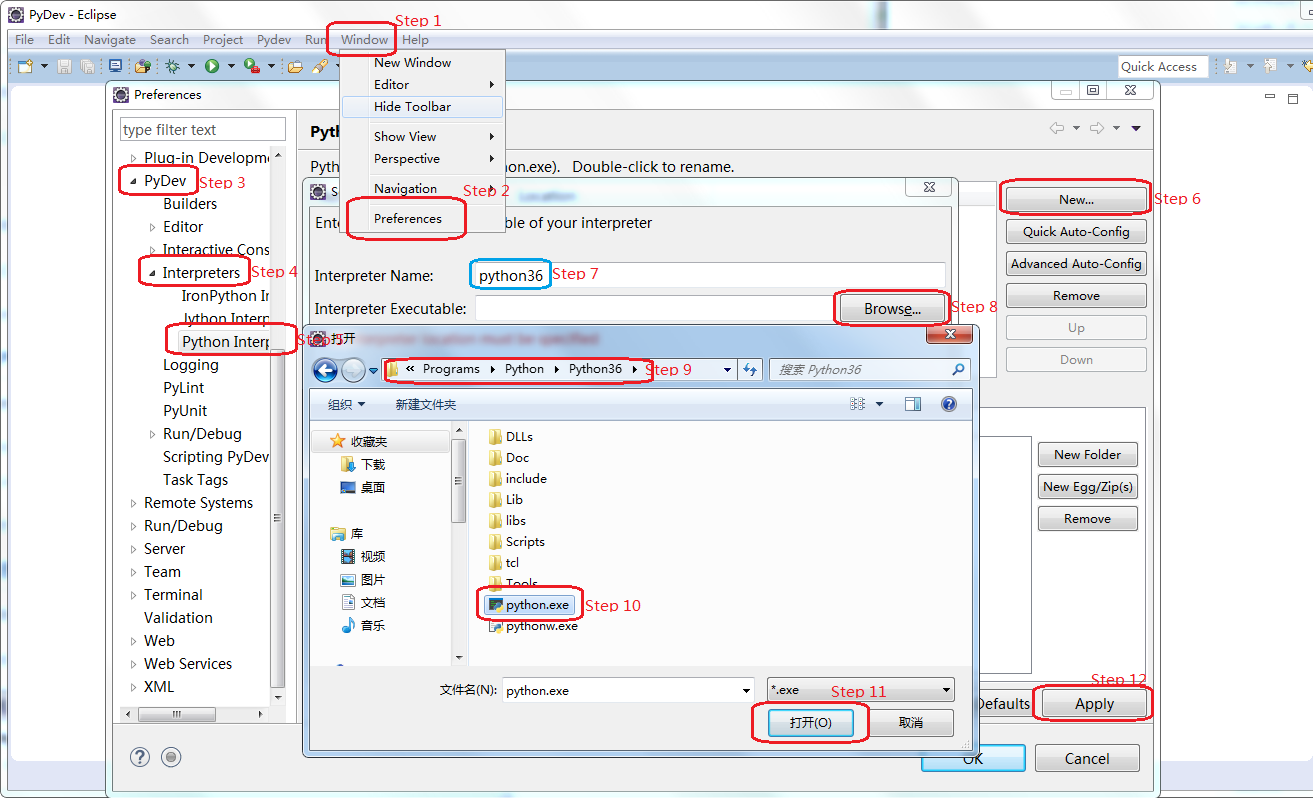This screenshot has height=798, width=1313.
Task: Open the Scripts folder
Action: tap(517, 542)
